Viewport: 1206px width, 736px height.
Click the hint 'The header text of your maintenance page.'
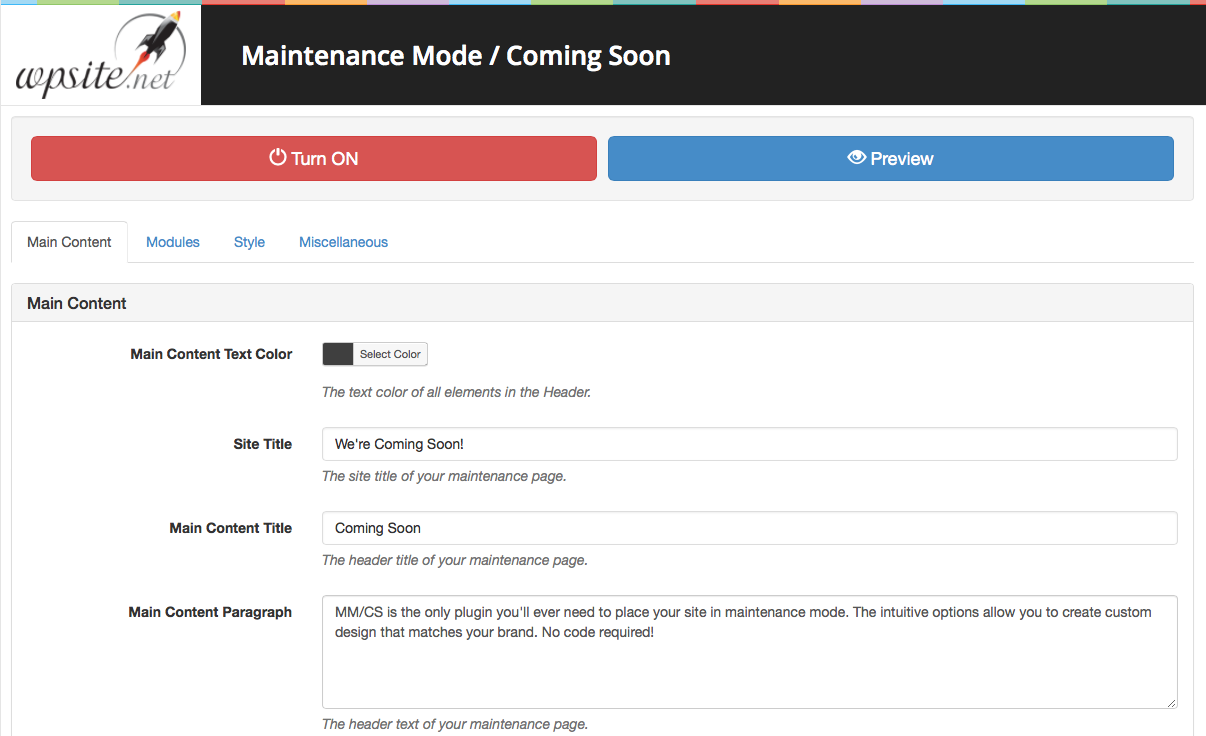coord(455,724)
